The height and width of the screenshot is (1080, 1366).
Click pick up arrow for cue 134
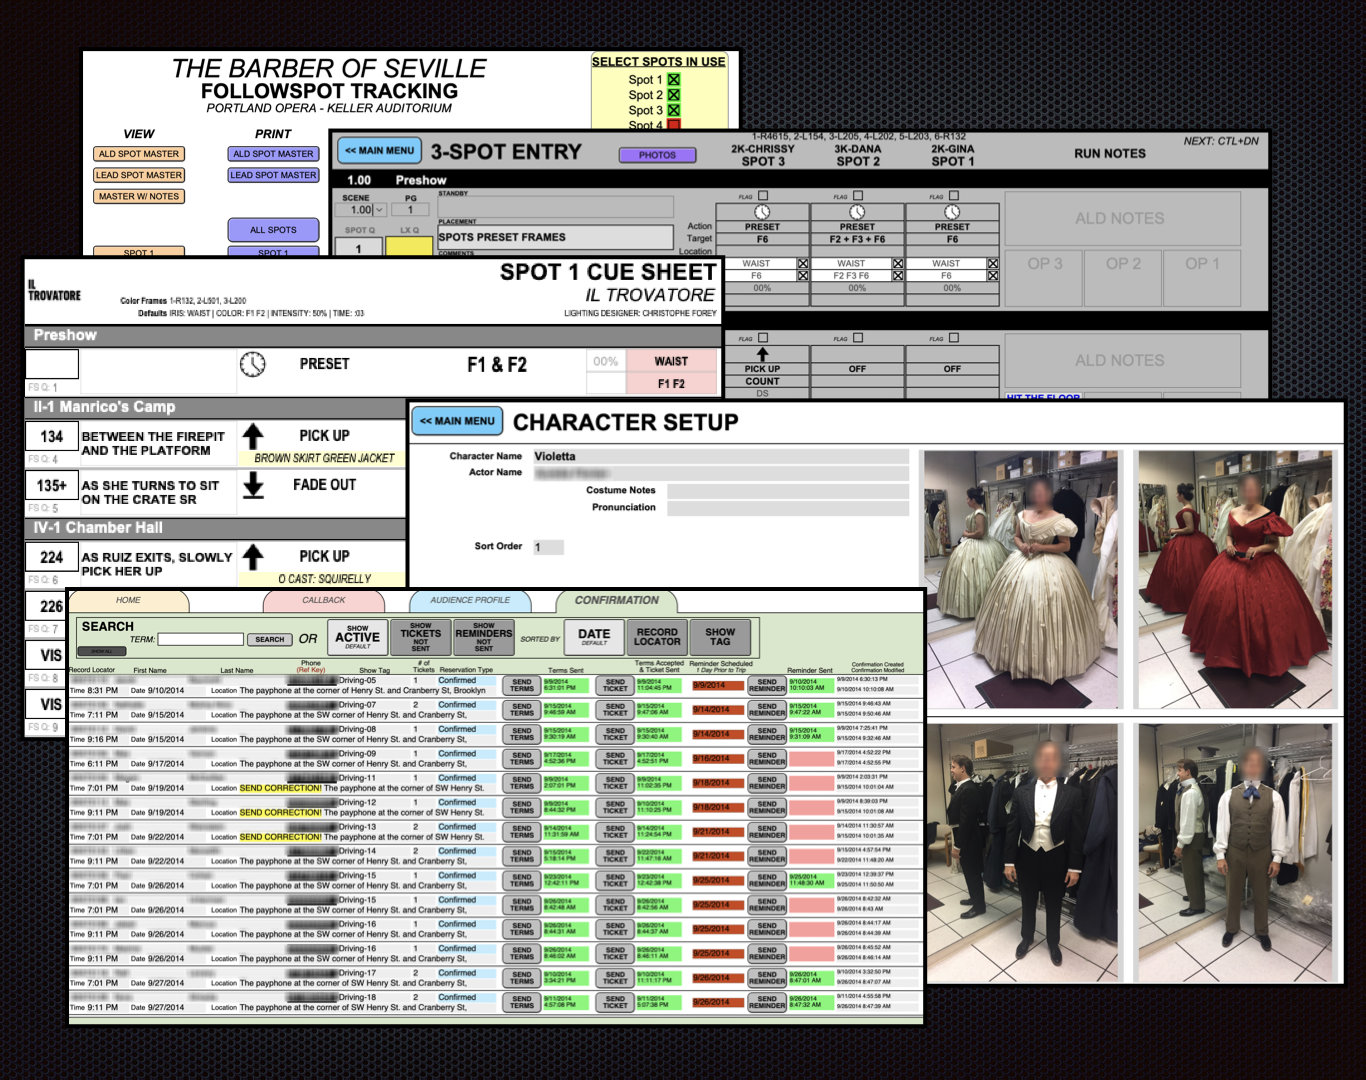click(x=253, y=436)
